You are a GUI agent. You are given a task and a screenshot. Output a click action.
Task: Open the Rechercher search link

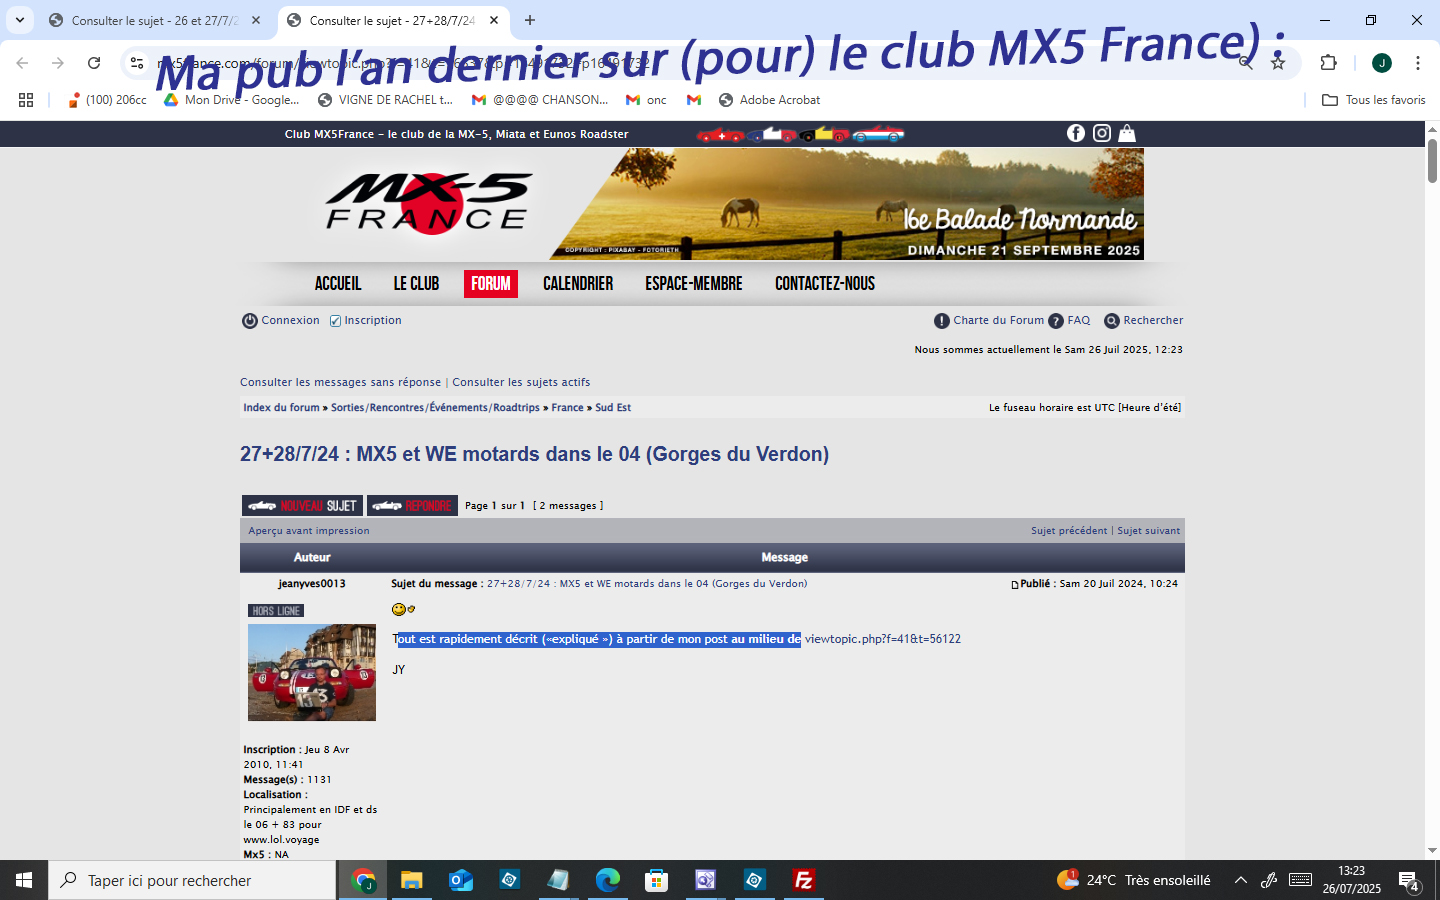pos(1143,321)
